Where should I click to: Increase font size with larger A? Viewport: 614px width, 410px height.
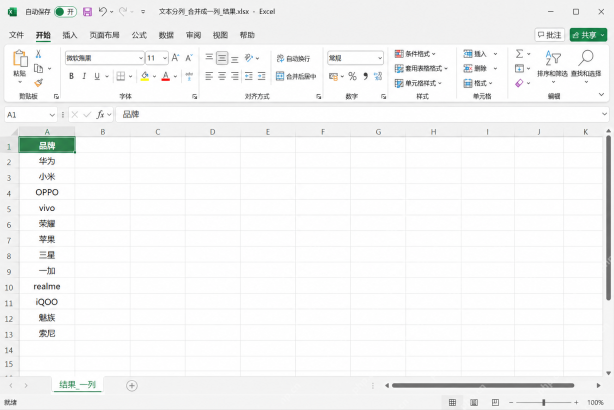tap(175, 58)
